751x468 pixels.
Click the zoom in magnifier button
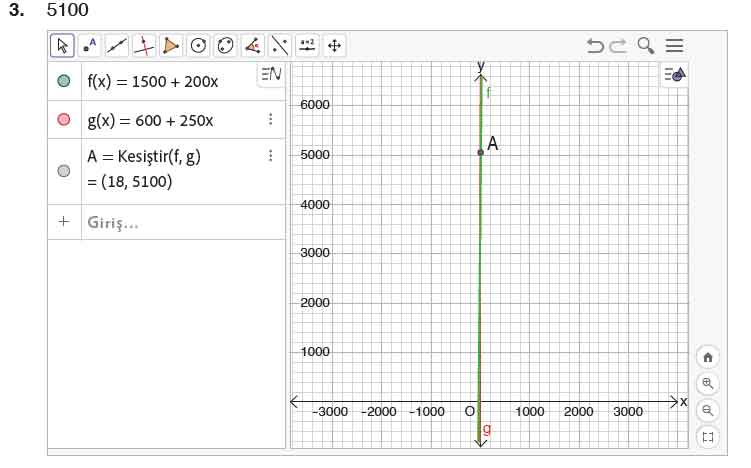[708, 383]
